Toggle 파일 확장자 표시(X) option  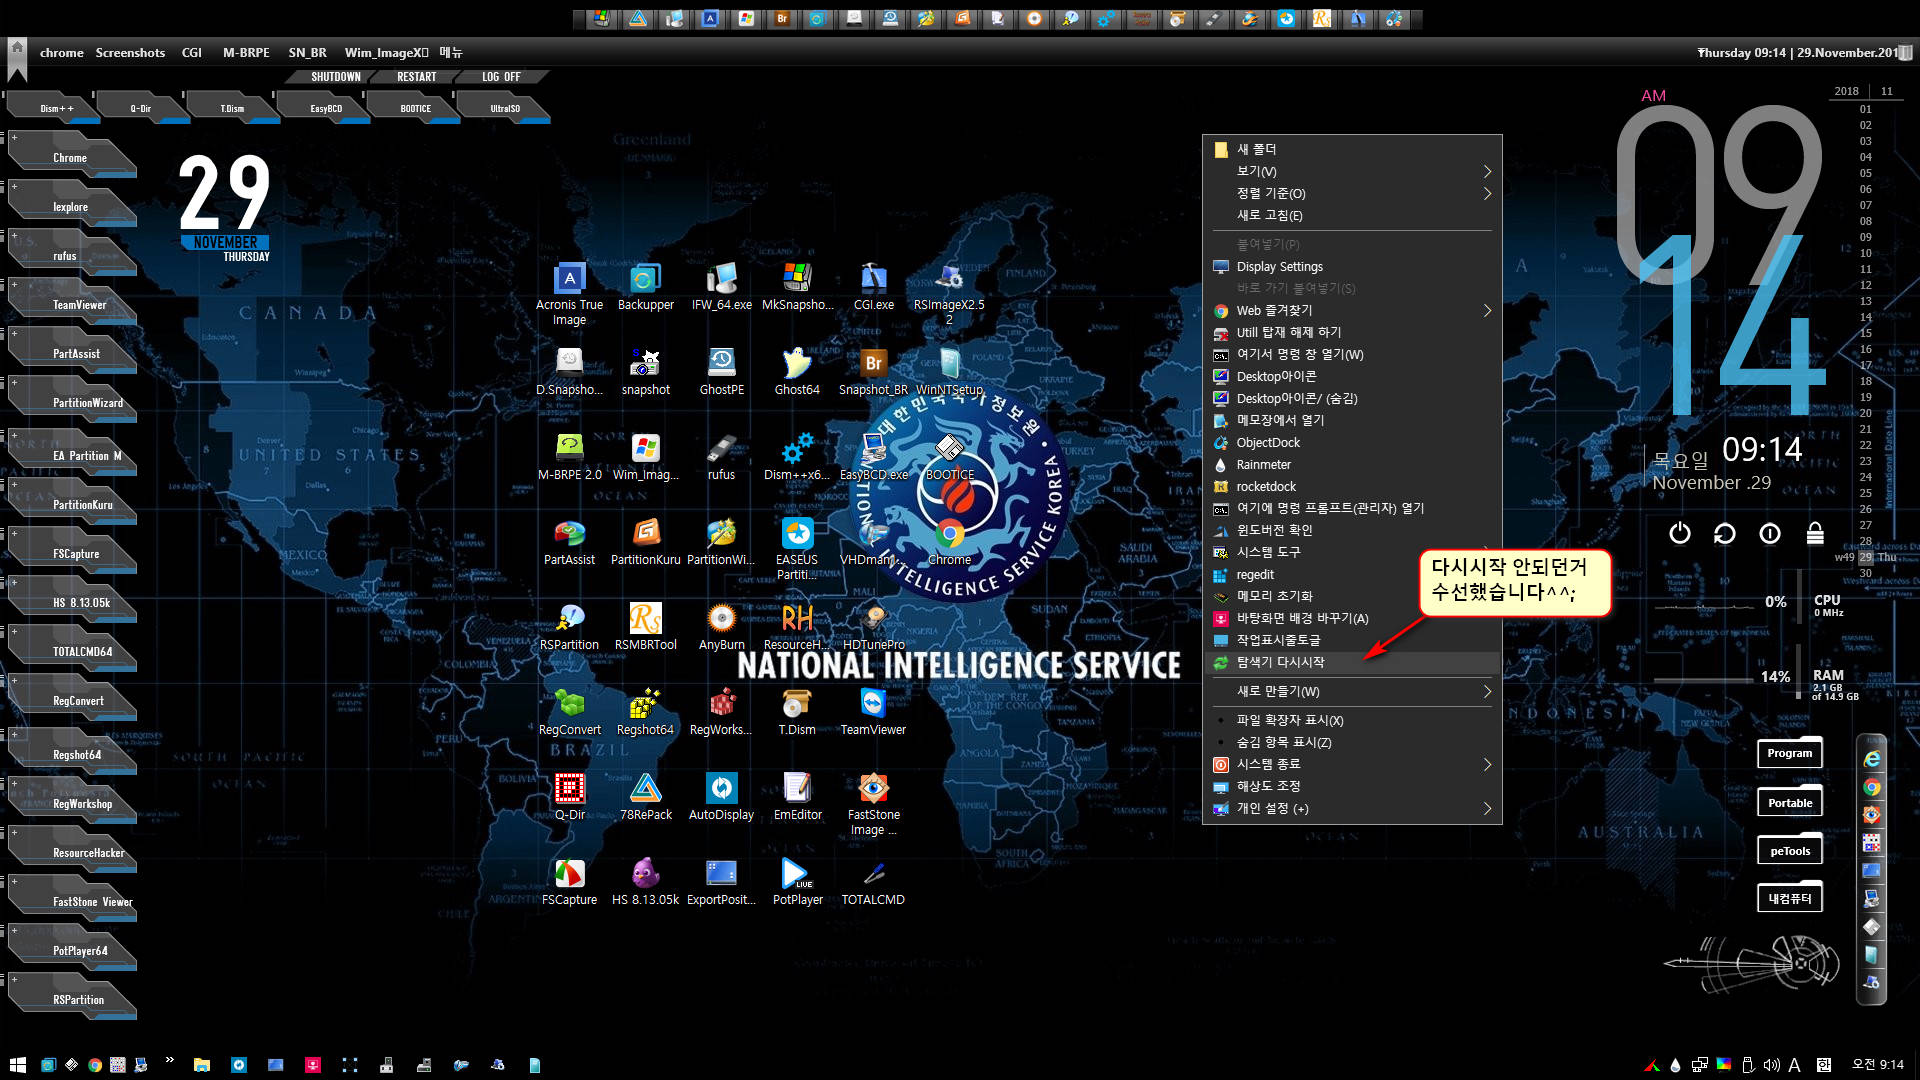1351,720
